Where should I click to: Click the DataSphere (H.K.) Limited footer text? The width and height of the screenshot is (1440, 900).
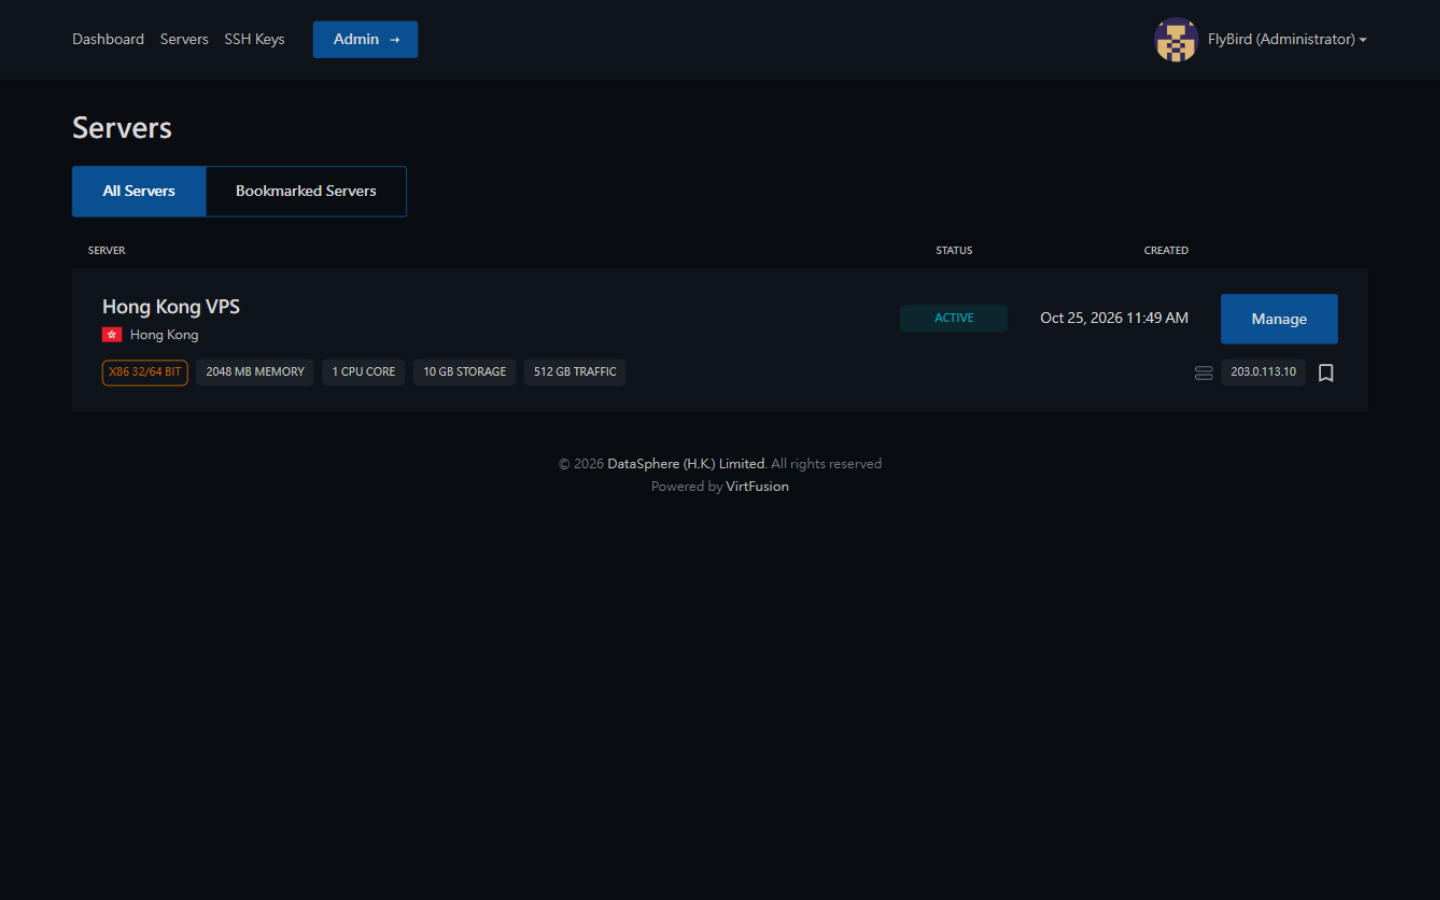click(686, 464)
